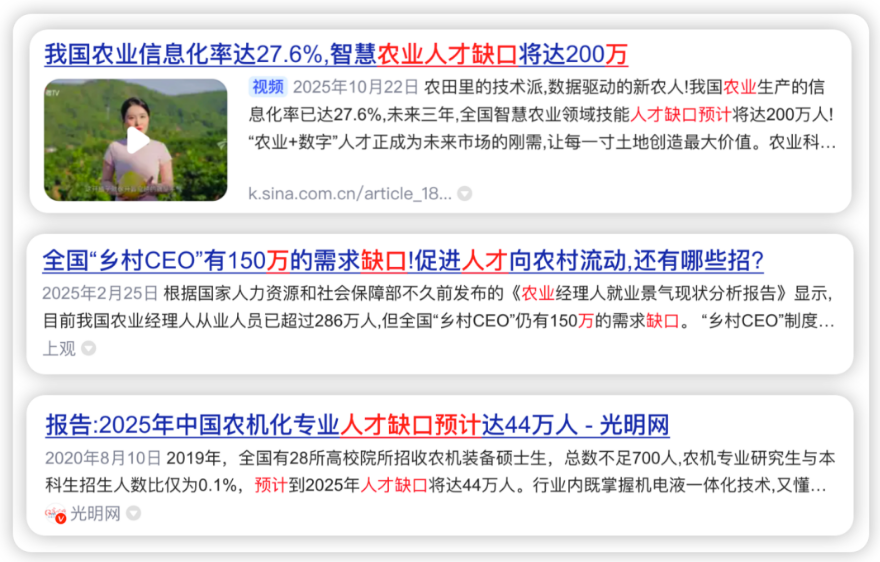Click the 2020年8月10日 date label
The height and width of the screenshot is (562, 880).
[x=103, y=458]
